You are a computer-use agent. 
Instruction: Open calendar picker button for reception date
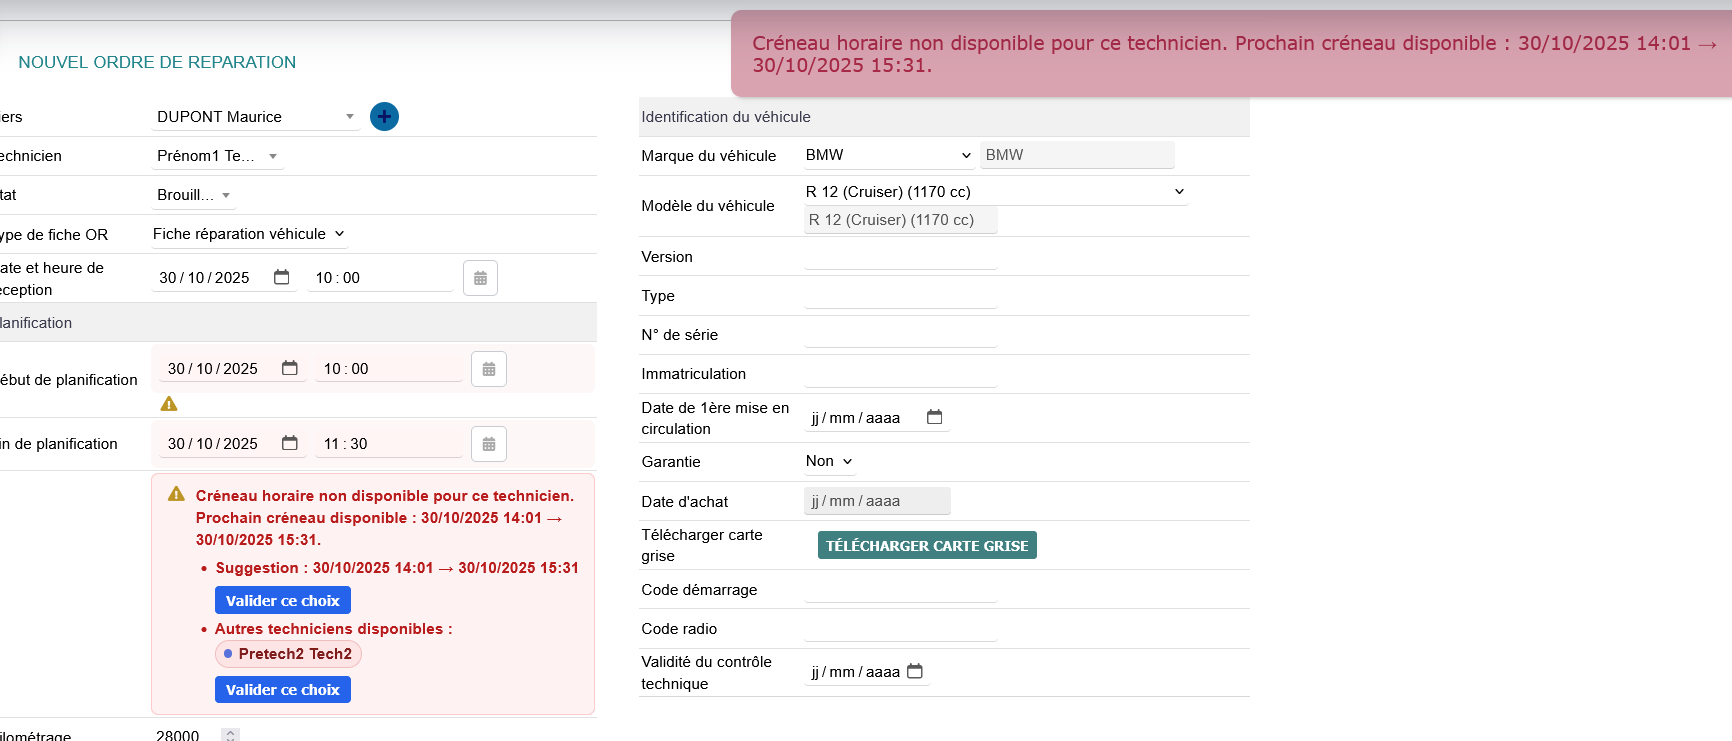pos(480,278)
